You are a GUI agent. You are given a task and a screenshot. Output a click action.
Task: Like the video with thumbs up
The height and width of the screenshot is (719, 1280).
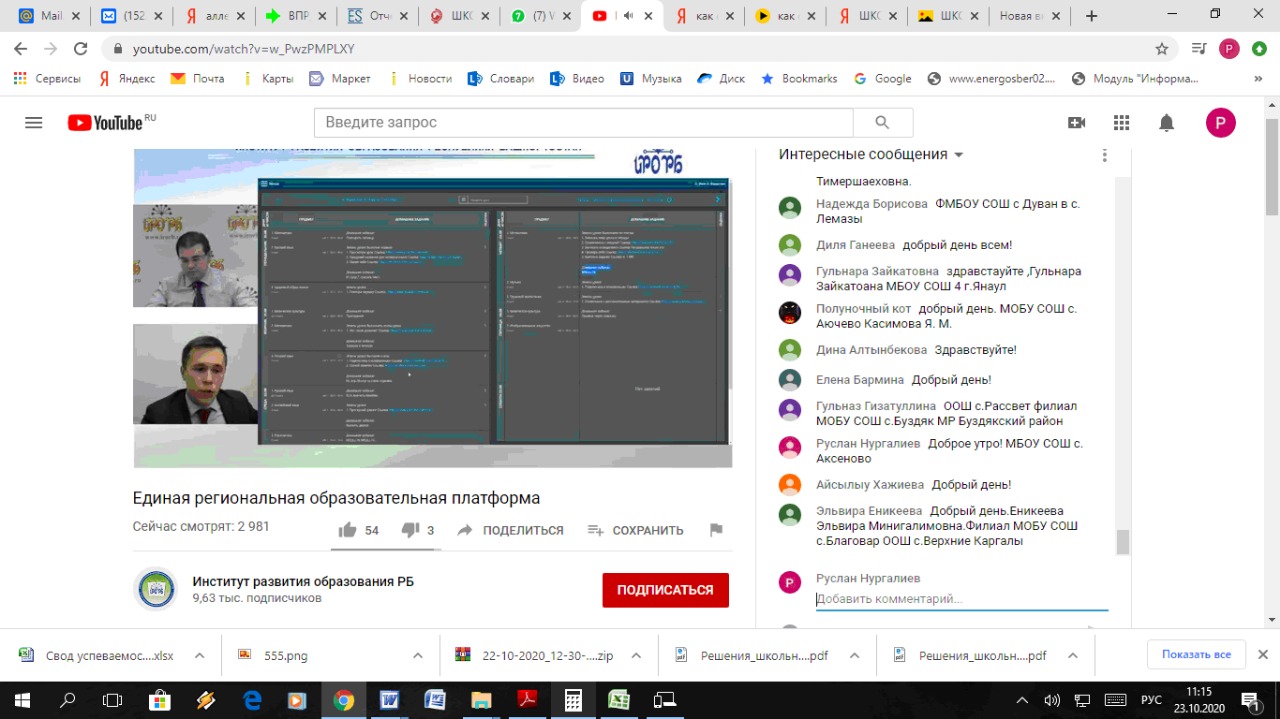[348, 530]
